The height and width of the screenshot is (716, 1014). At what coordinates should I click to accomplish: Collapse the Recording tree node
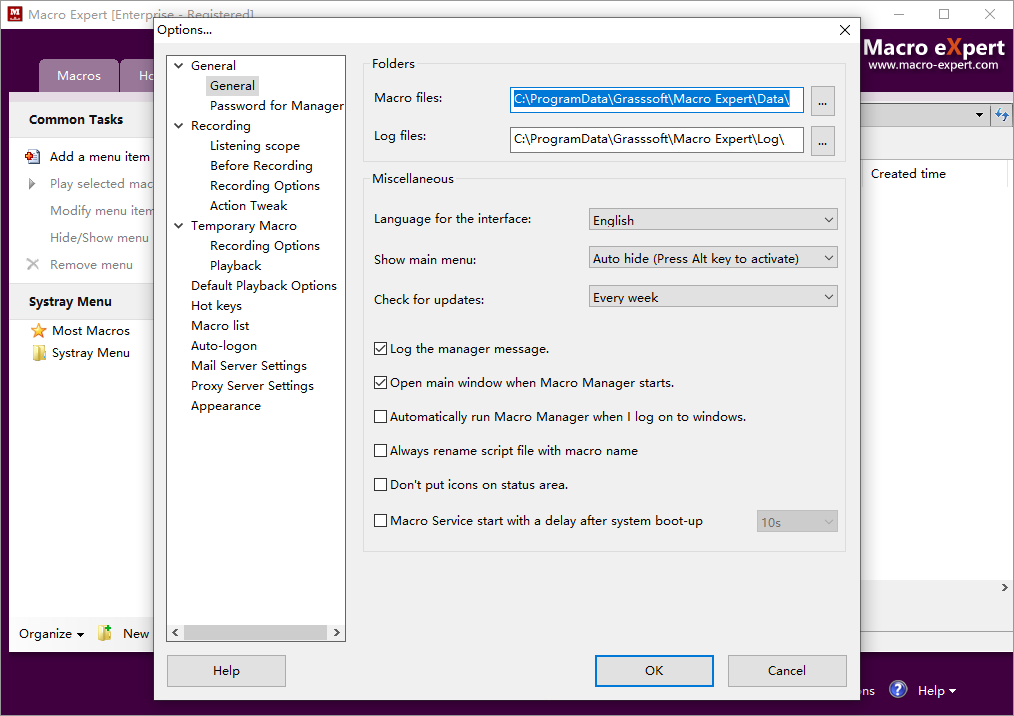click(x=178, y=125)
